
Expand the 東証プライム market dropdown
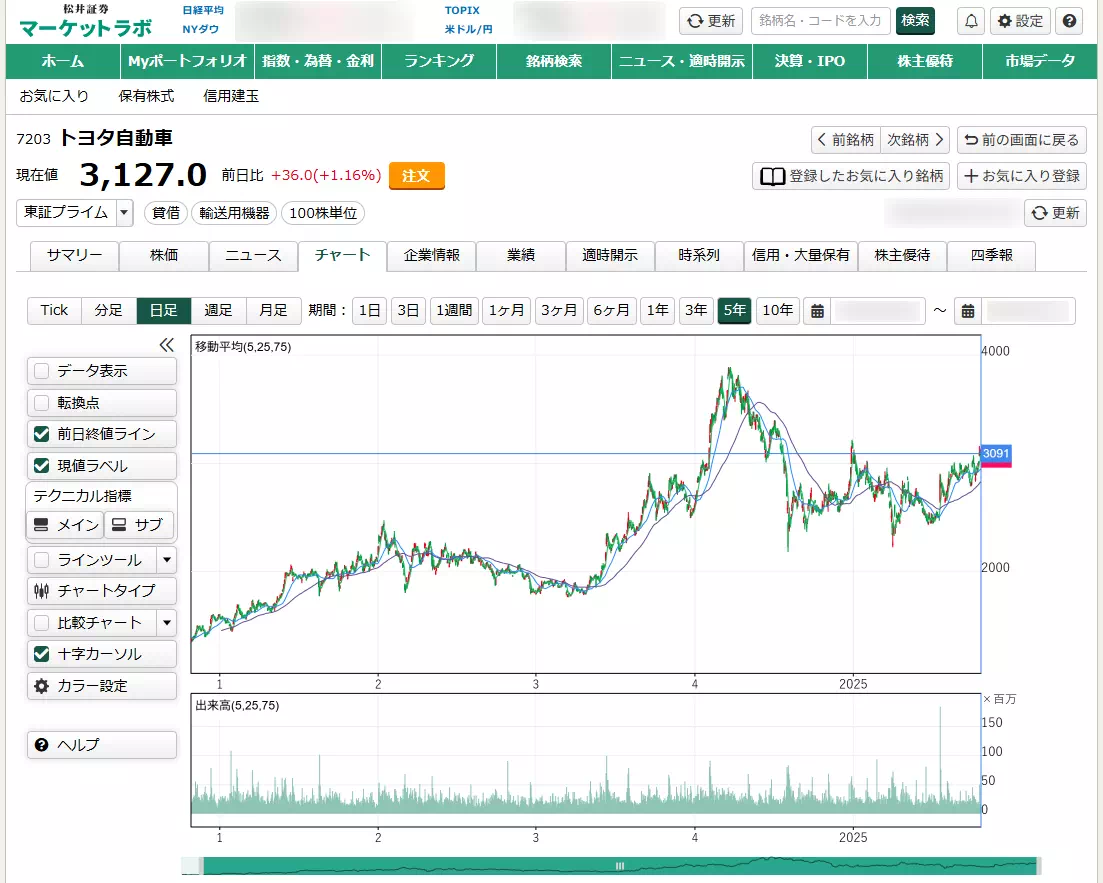point(124,212)
